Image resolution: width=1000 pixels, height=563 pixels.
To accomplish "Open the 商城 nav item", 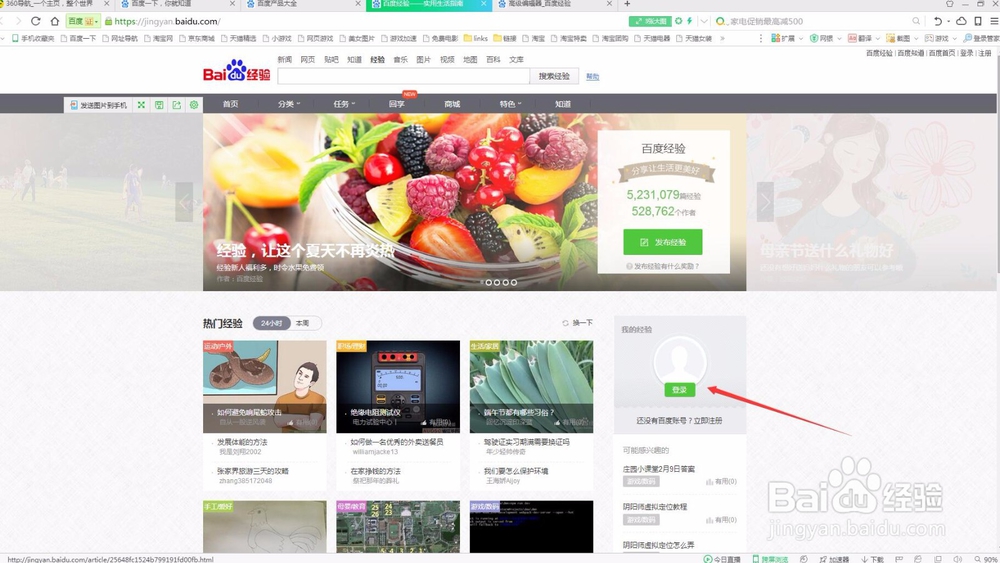I will coord(452,104).
